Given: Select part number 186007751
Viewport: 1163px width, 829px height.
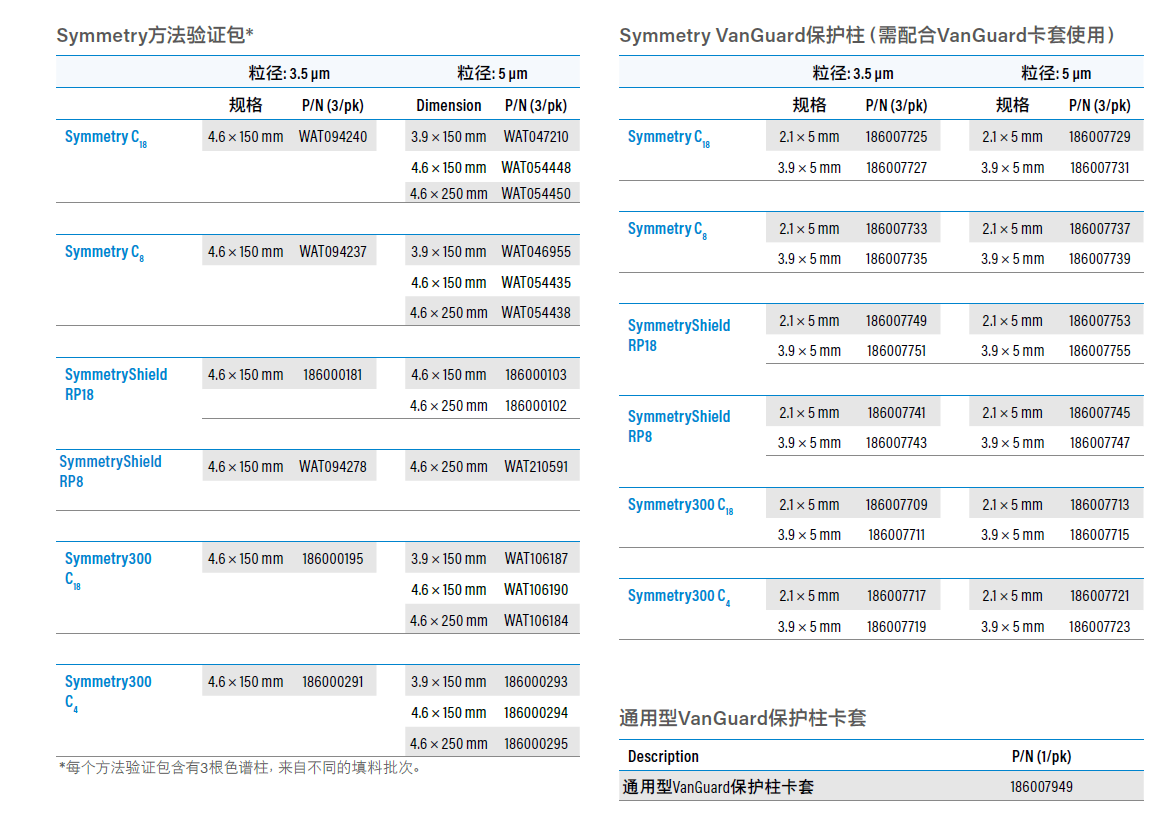Looking at the screenshot, I should pos(896,351).
